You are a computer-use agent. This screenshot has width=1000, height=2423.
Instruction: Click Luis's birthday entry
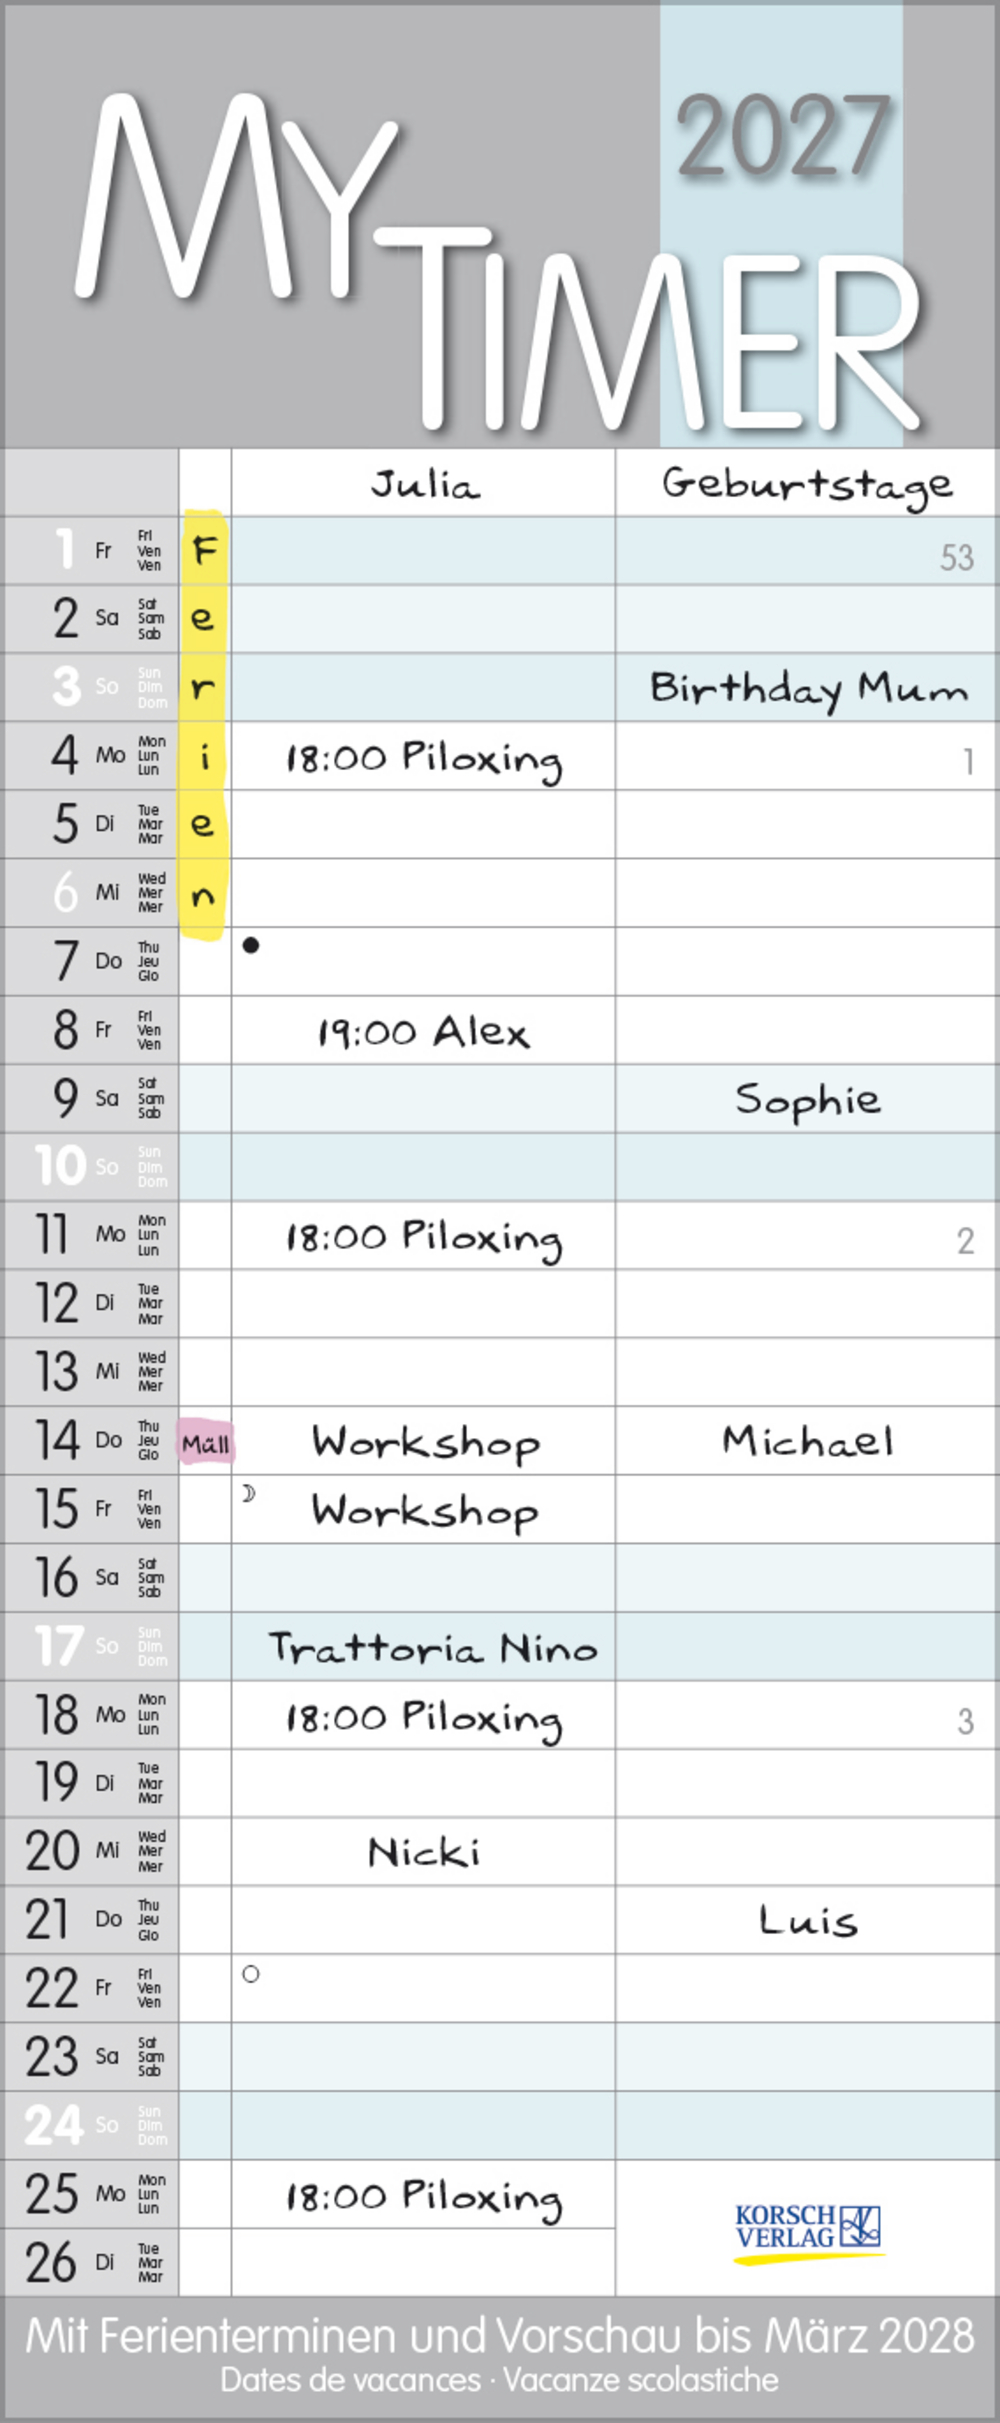[x=808, y=1921]
